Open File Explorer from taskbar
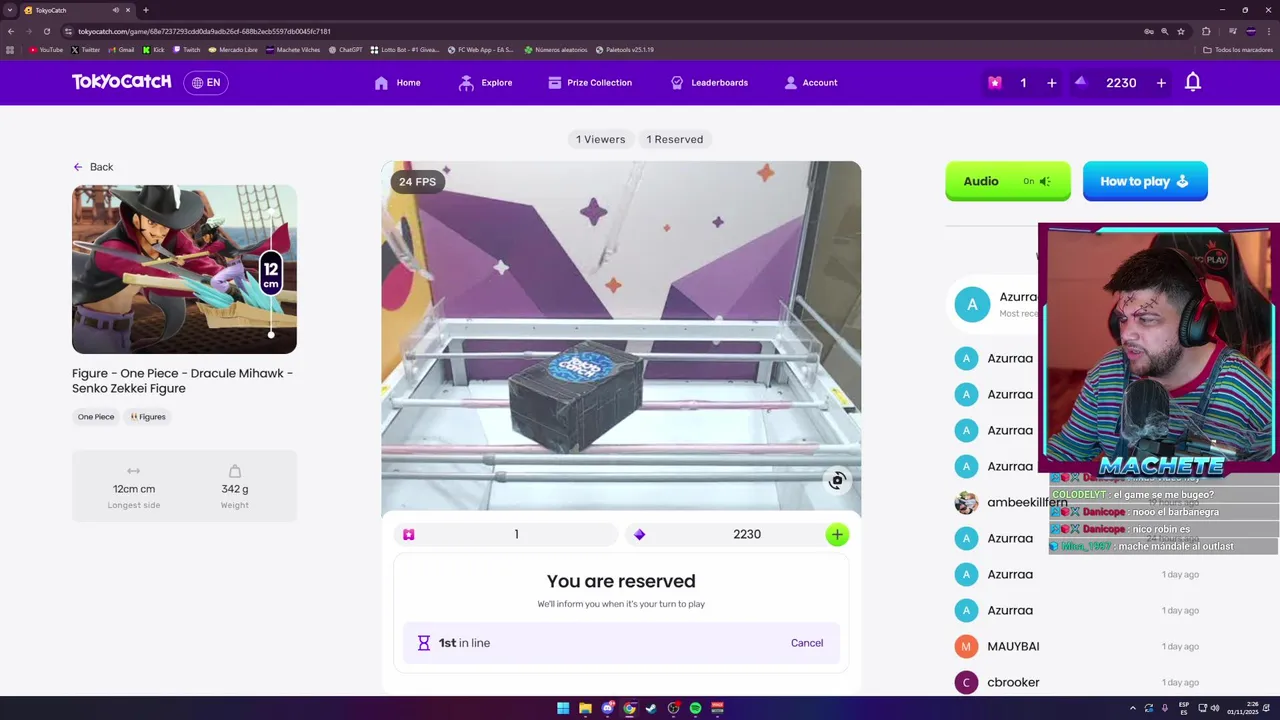Screen dimensions: 1280x720 click(x=585, y=708)
